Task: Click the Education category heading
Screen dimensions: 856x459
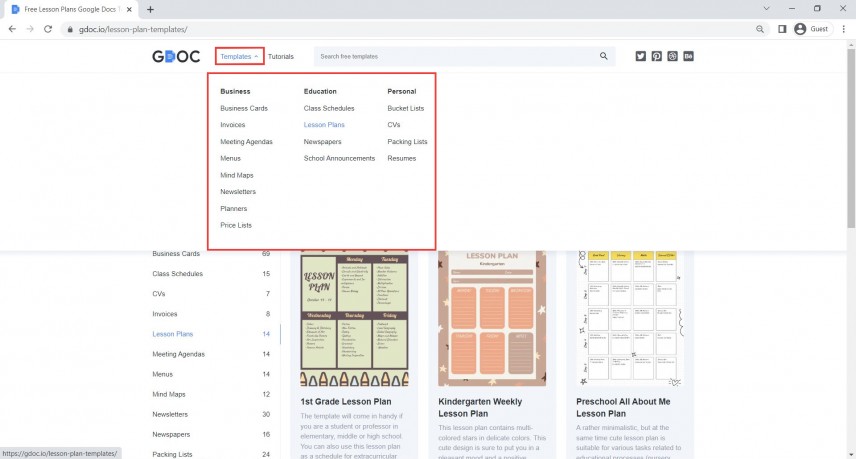Action: (x=320, y=91)
